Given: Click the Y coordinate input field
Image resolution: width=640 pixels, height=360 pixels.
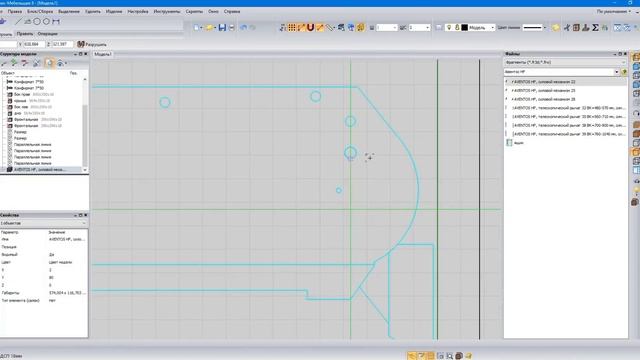Looking at the screenshot, I should 34,44.
